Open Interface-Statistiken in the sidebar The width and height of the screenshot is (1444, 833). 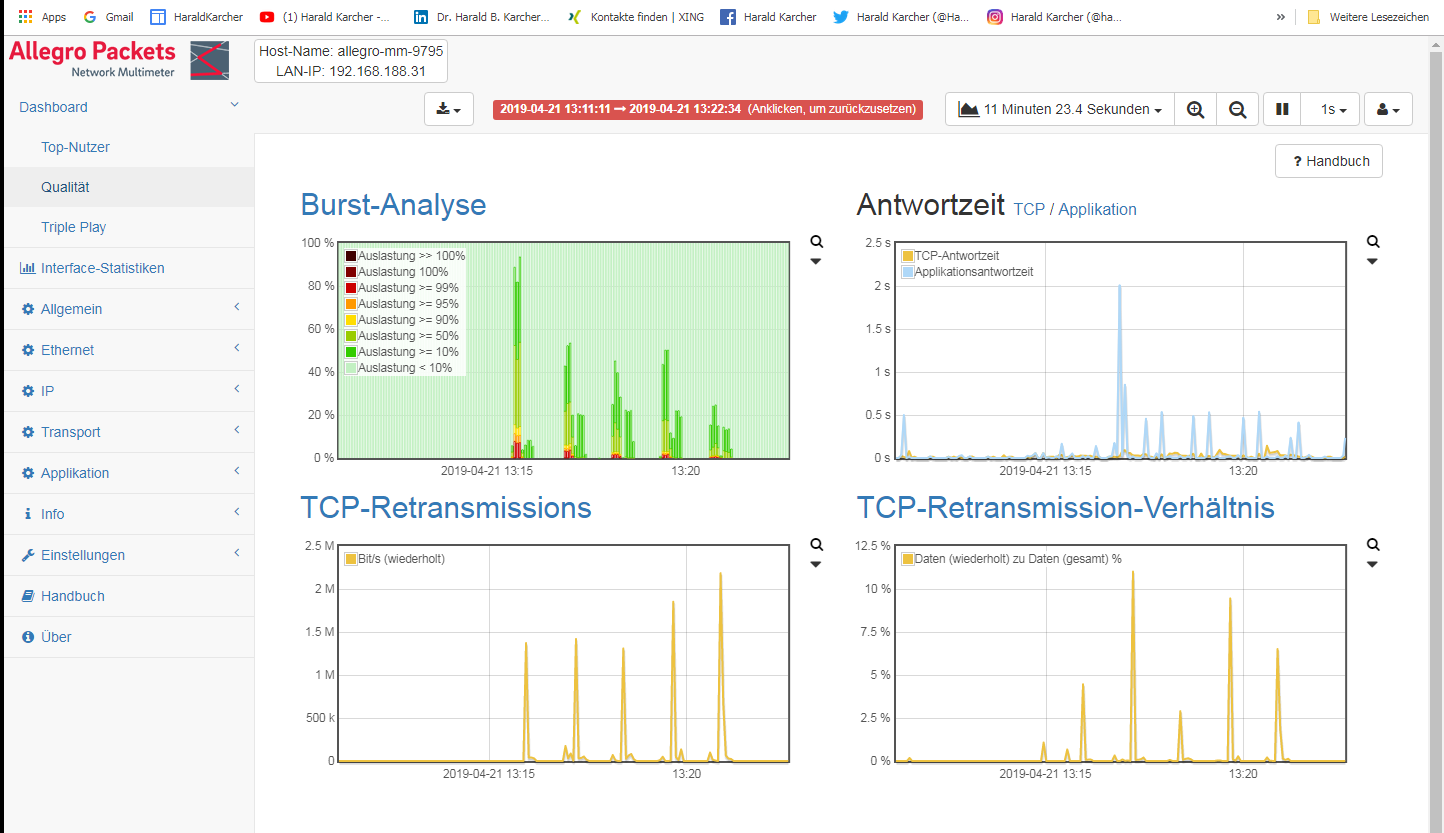point(102,268)
